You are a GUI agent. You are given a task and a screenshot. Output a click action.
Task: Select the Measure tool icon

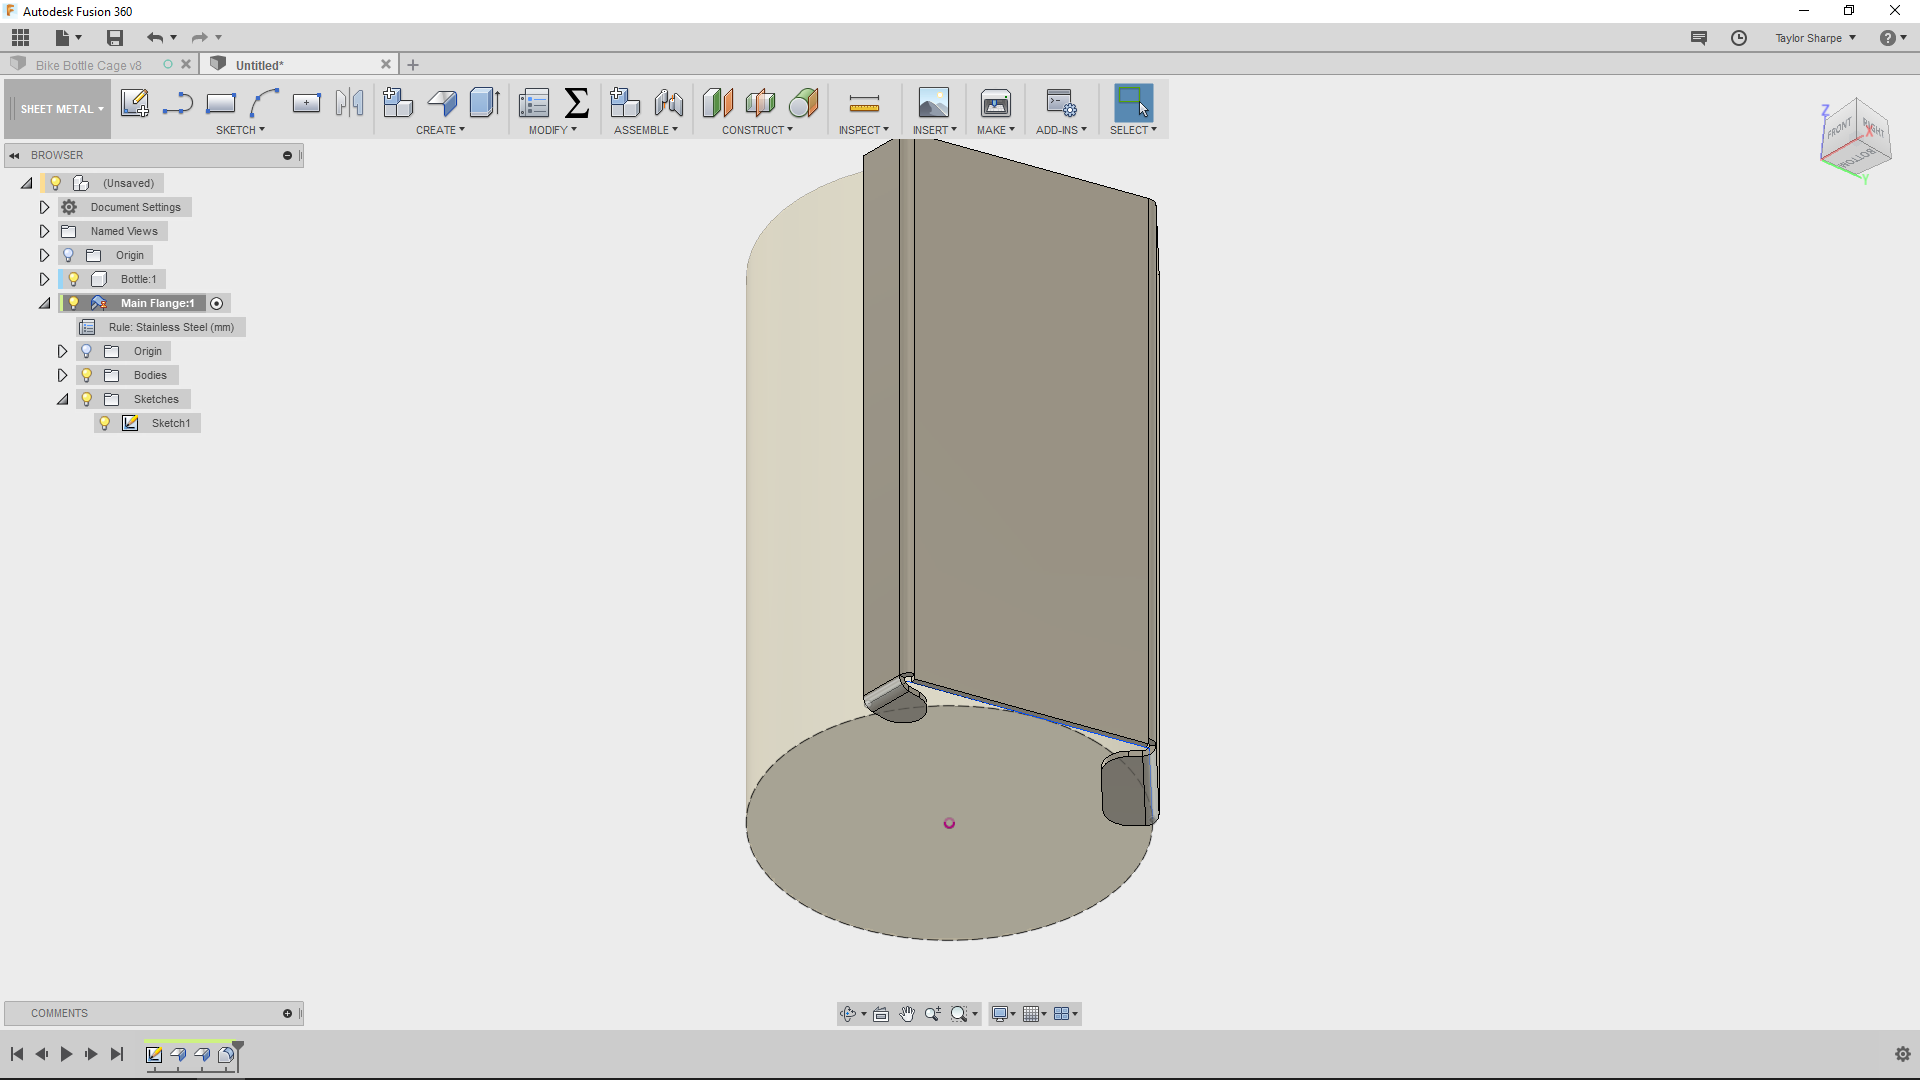tap(864, 103)
